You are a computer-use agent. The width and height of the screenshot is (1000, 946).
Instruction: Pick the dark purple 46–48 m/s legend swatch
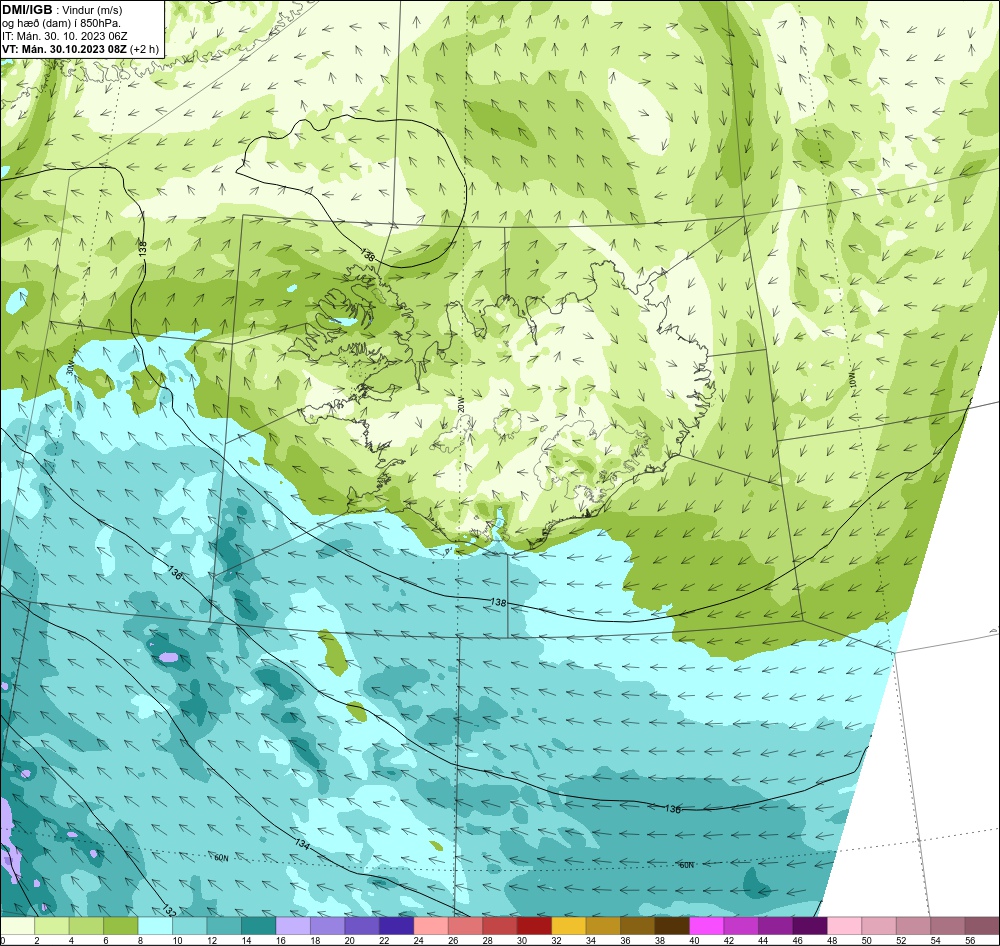(810, 926)
